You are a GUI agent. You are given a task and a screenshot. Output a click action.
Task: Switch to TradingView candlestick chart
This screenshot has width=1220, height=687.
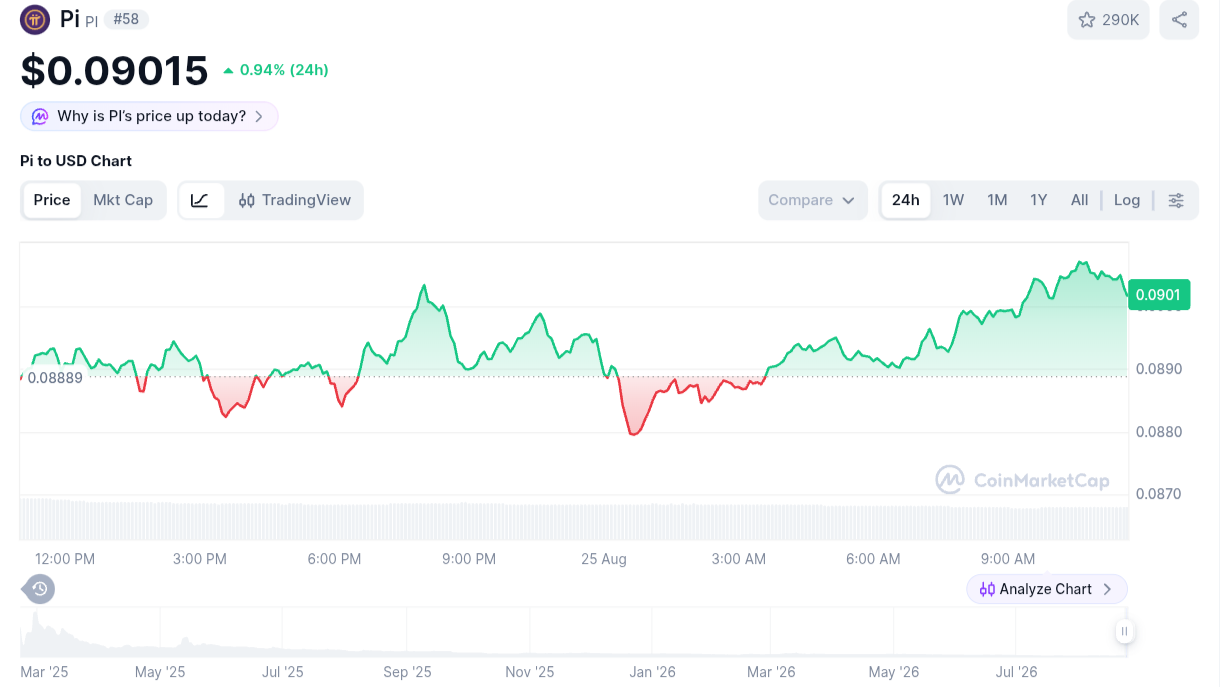[x=295, y=200]
